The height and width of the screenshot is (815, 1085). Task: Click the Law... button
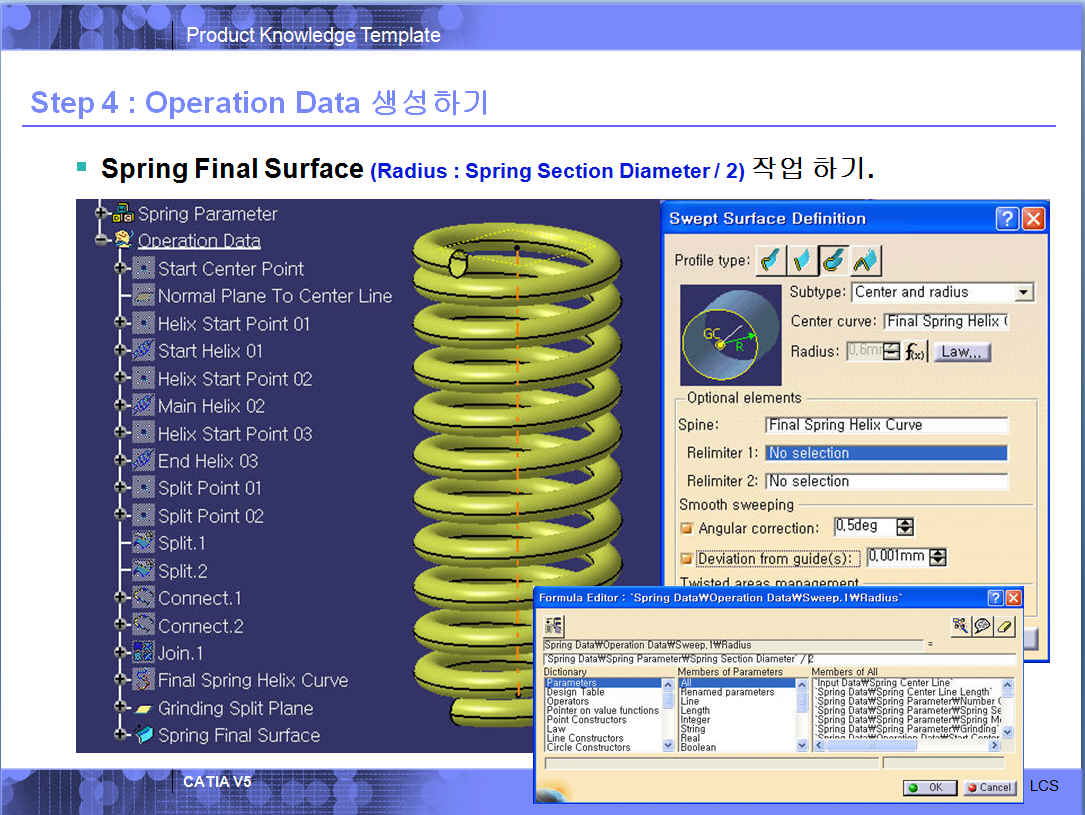(962, 352)
